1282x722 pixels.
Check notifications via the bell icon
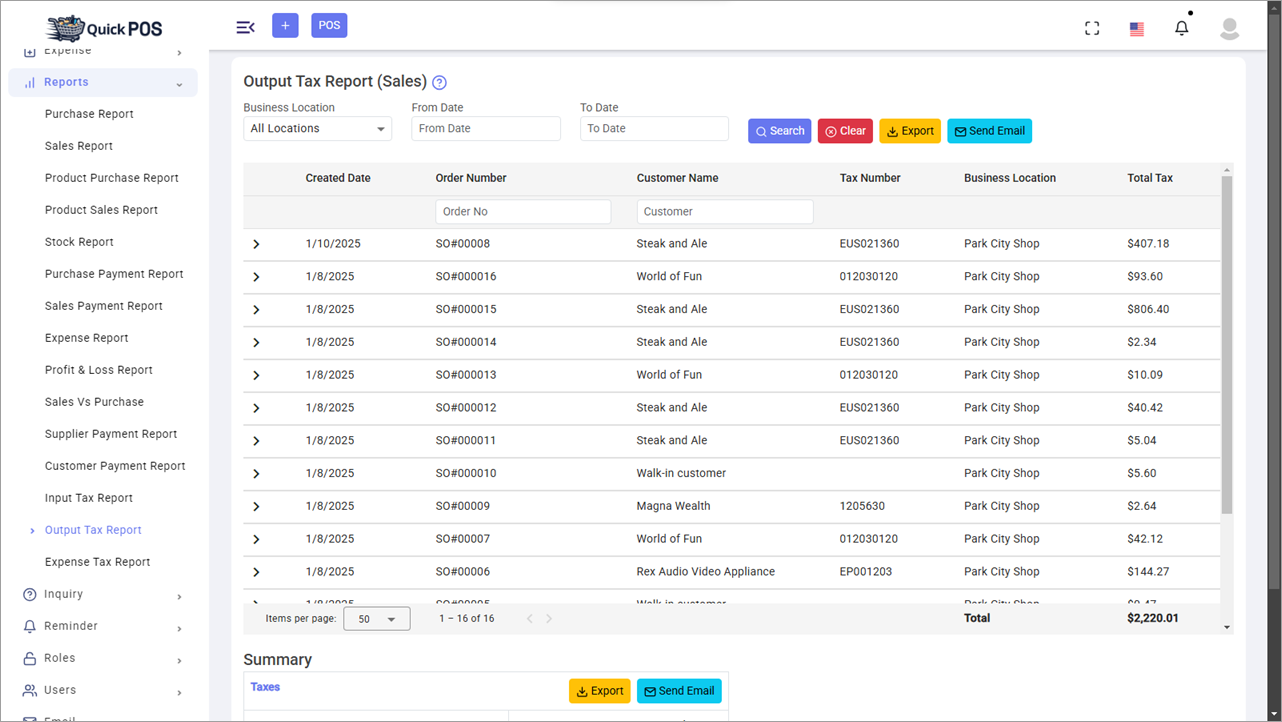click(1181, 27)
